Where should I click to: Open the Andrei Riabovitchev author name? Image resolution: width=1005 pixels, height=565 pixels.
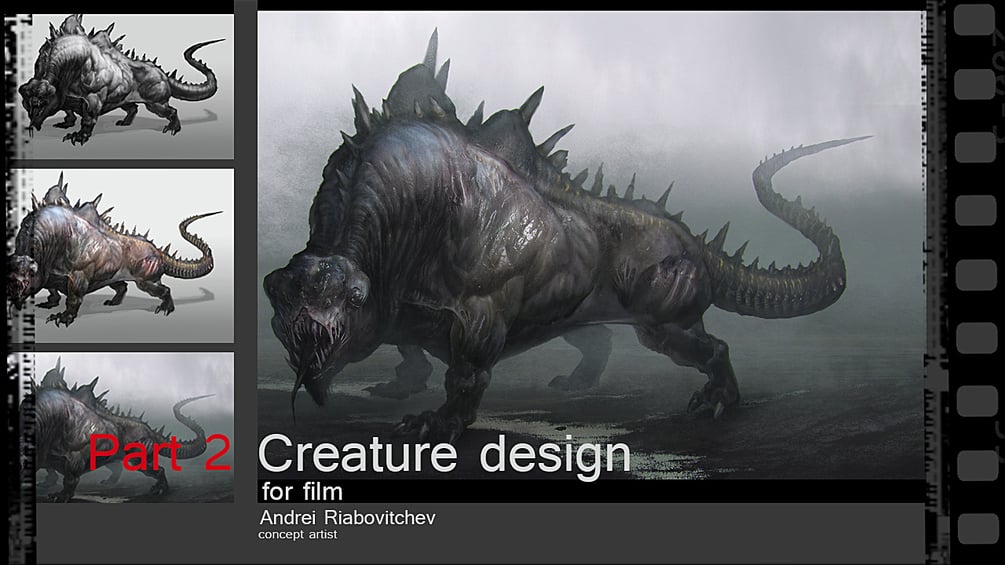coord(347,517)
